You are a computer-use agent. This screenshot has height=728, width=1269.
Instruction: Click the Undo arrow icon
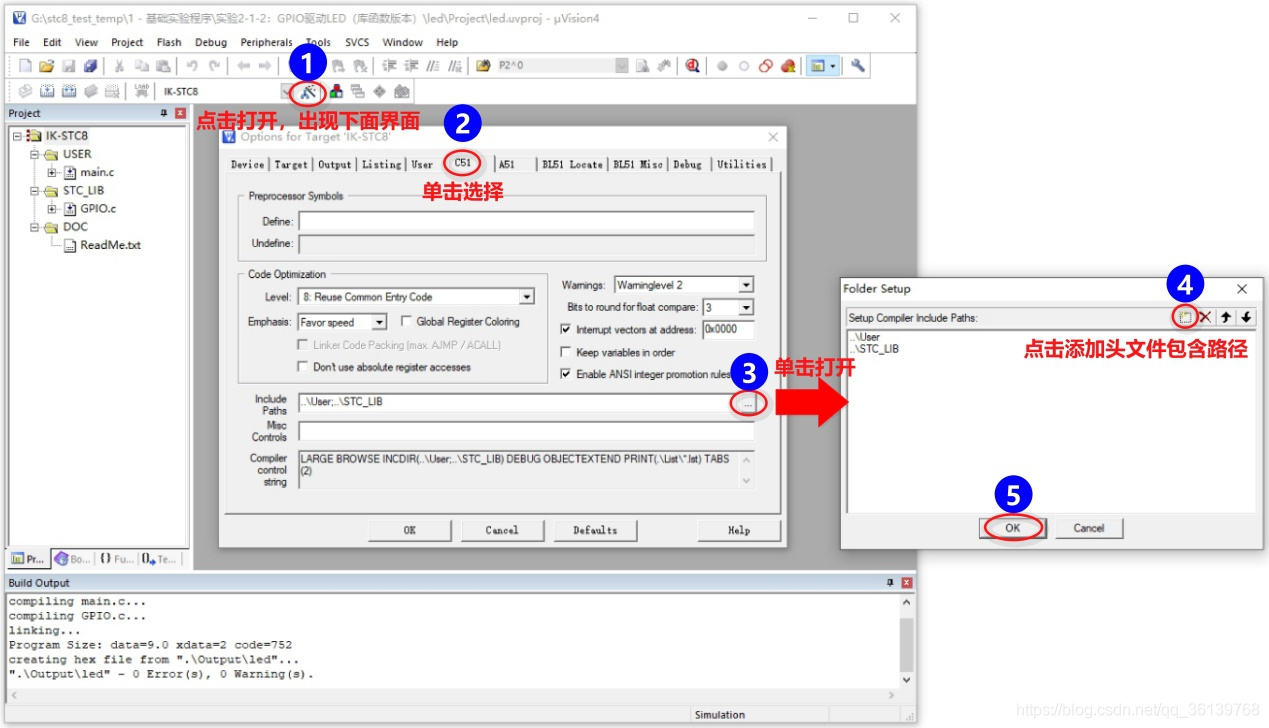click(x=192, y=66)
